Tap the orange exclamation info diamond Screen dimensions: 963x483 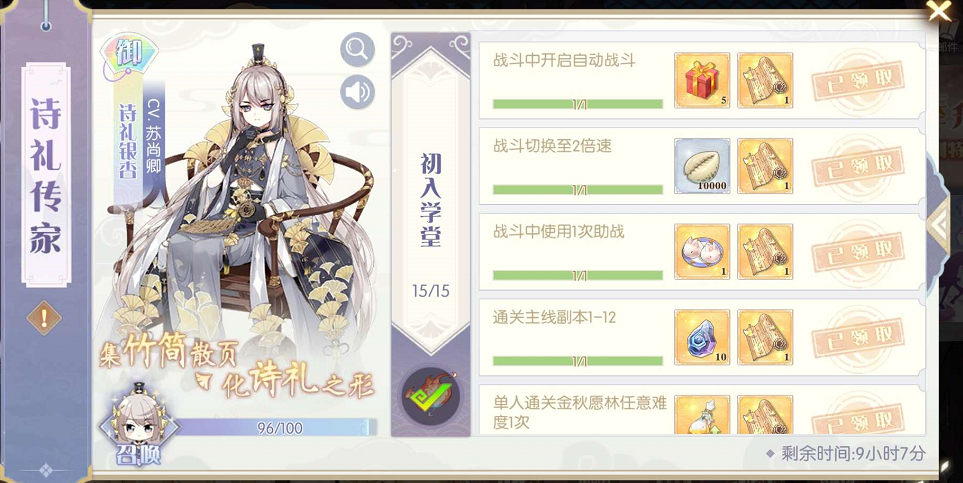point(44,318)
